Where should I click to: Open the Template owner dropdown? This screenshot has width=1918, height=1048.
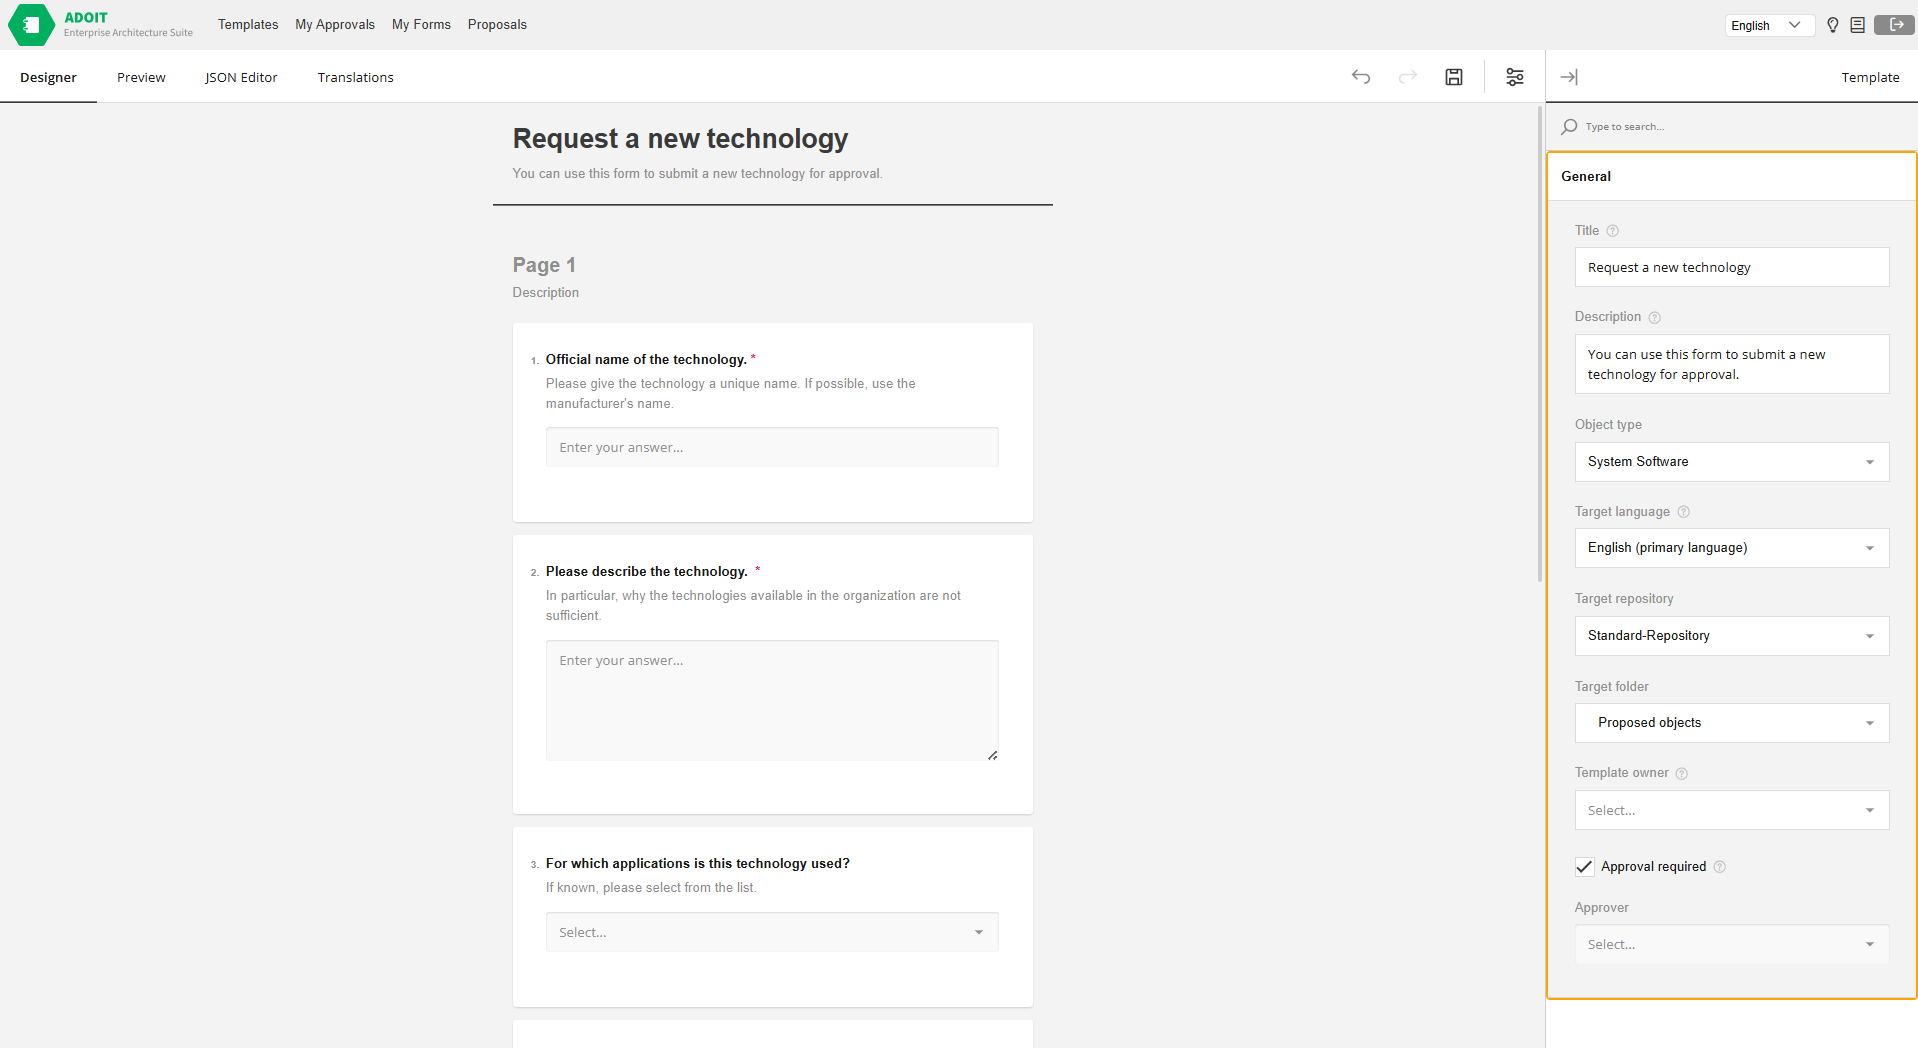(1731, 810)
